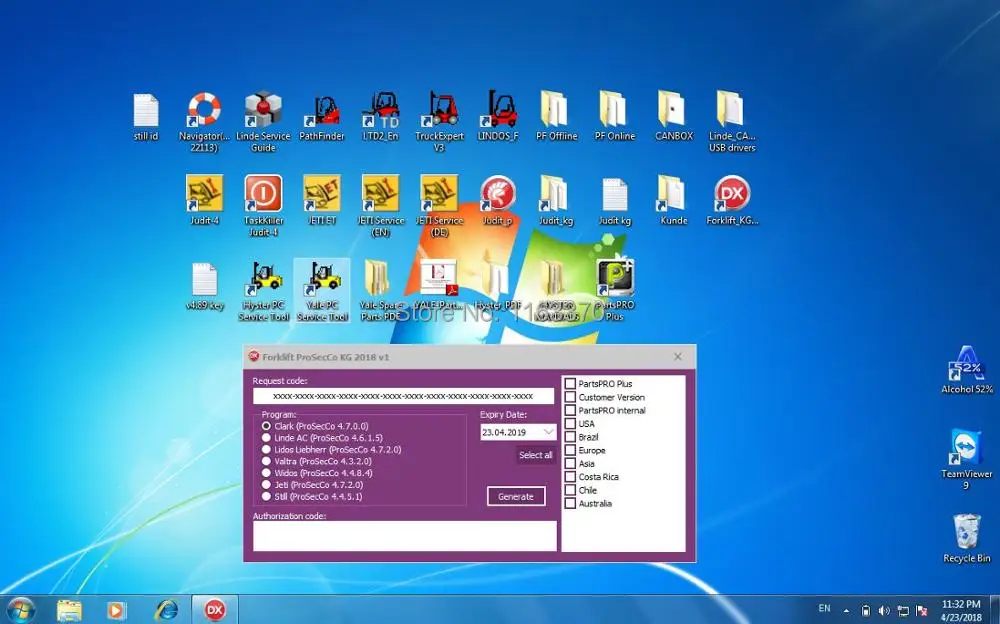Open the Windows Start menu

pos(20,610)
